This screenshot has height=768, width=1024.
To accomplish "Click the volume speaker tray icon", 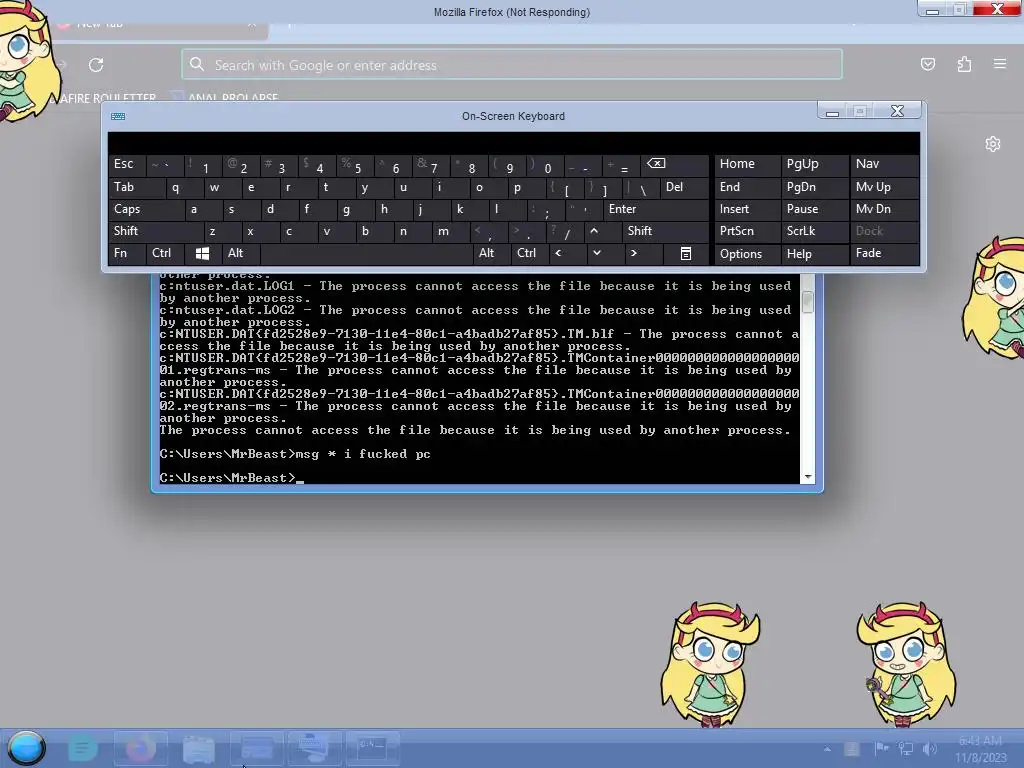I will pyautogui.click(x=930, y=748).
